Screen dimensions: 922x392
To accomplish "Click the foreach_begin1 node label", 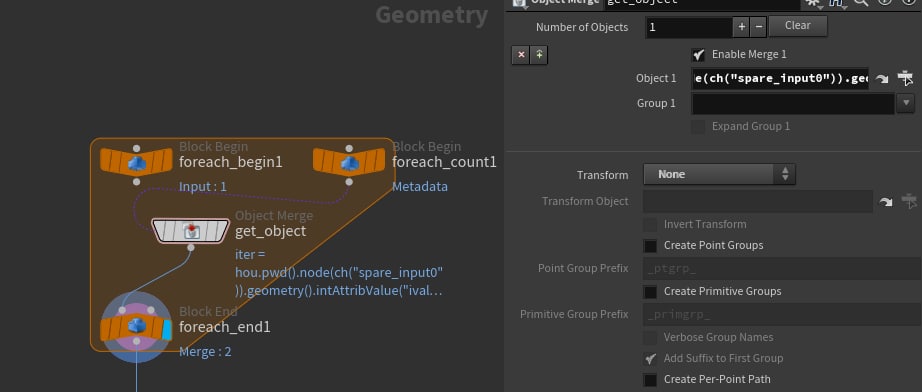I will [x=230, y=162].
